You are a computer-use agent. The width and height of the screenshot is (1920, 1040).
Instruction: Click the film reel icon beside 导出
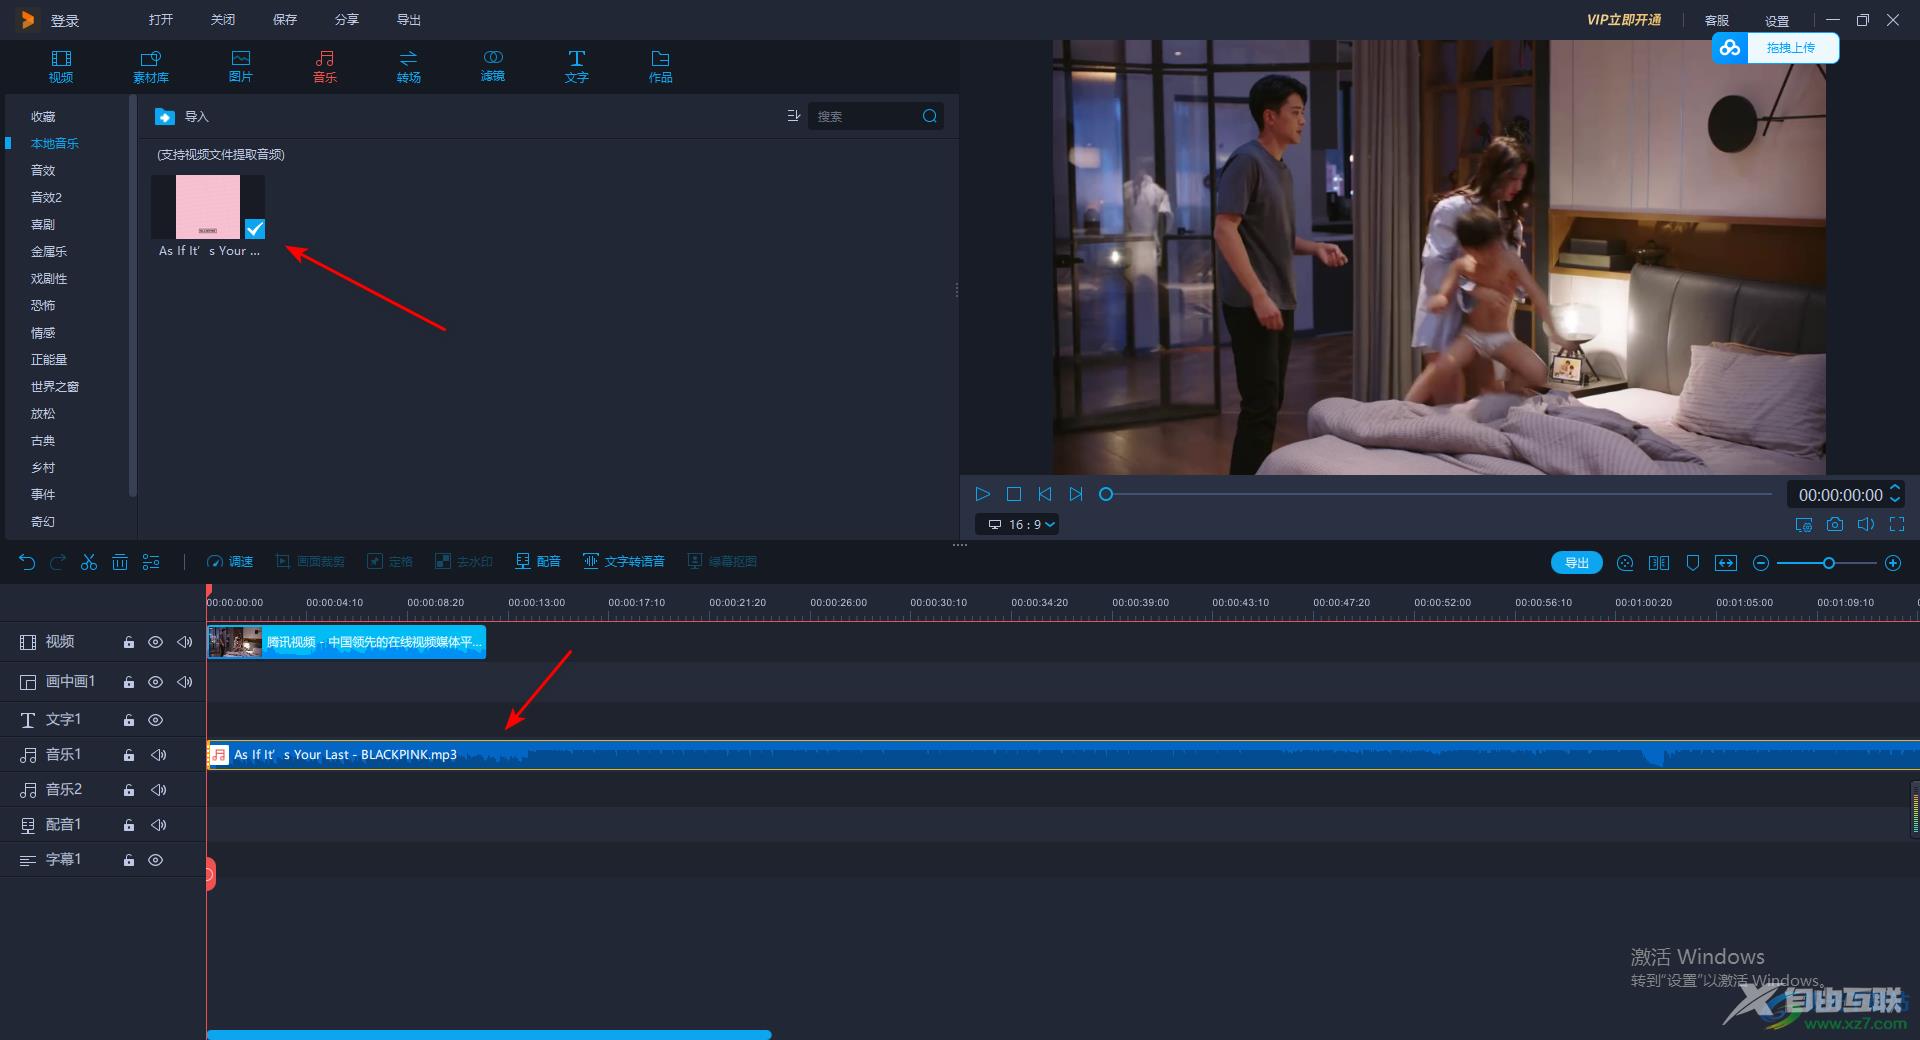pos(1625,563)
